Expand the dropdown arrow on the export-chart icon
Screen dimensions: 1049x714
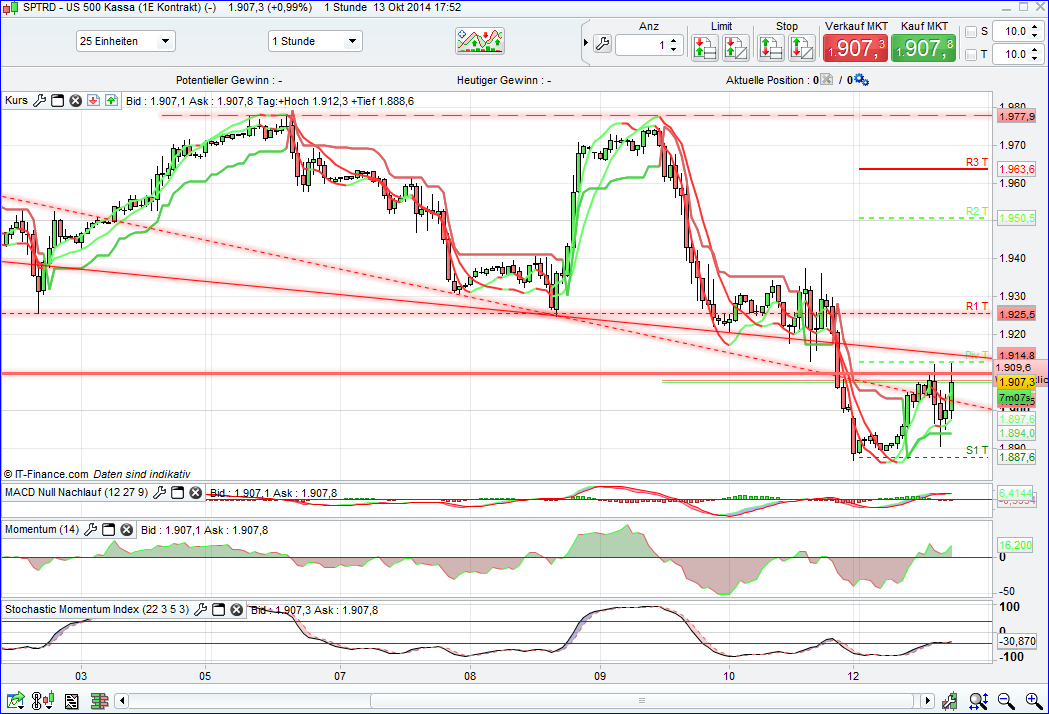coord(21,707)
